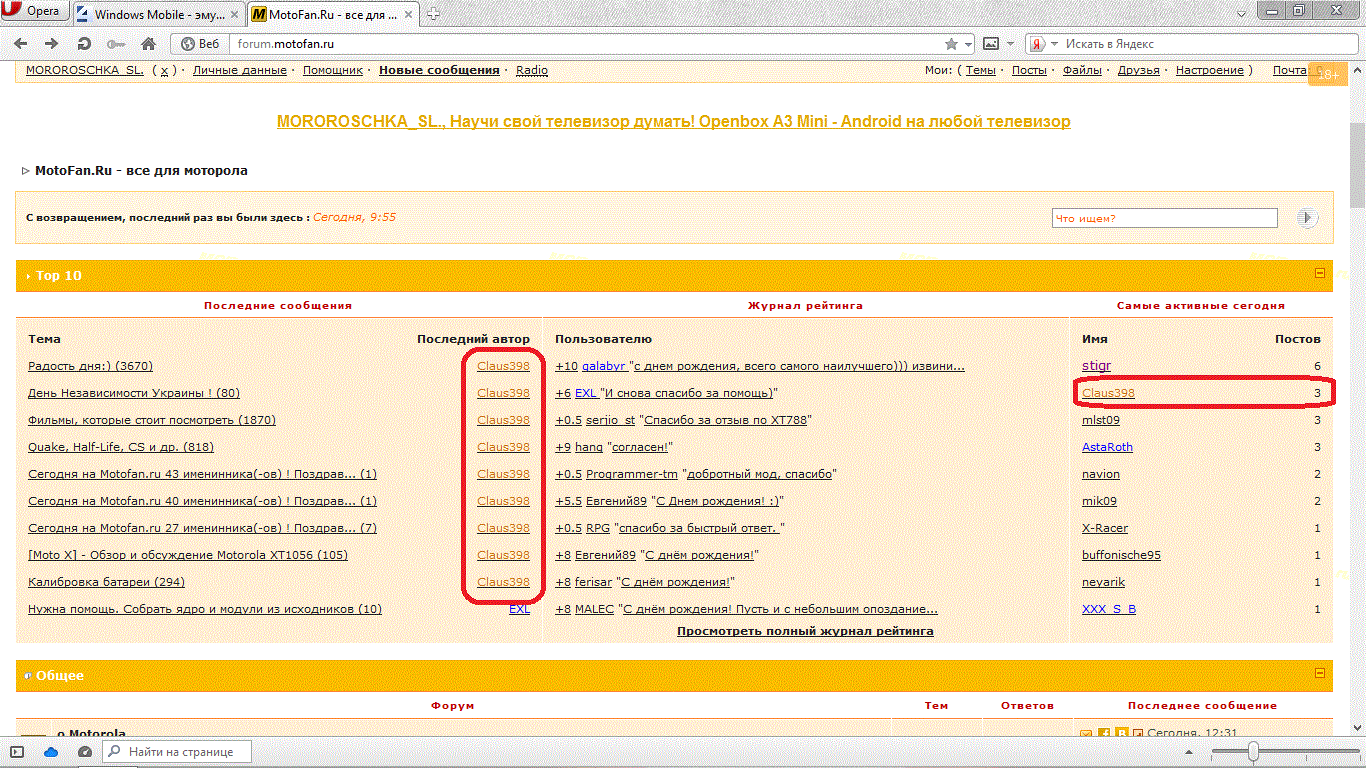This screenshot has height=768, width=1366.
Task: Open Нужна помощь. Собрать ядро topic
Action: 205,609
